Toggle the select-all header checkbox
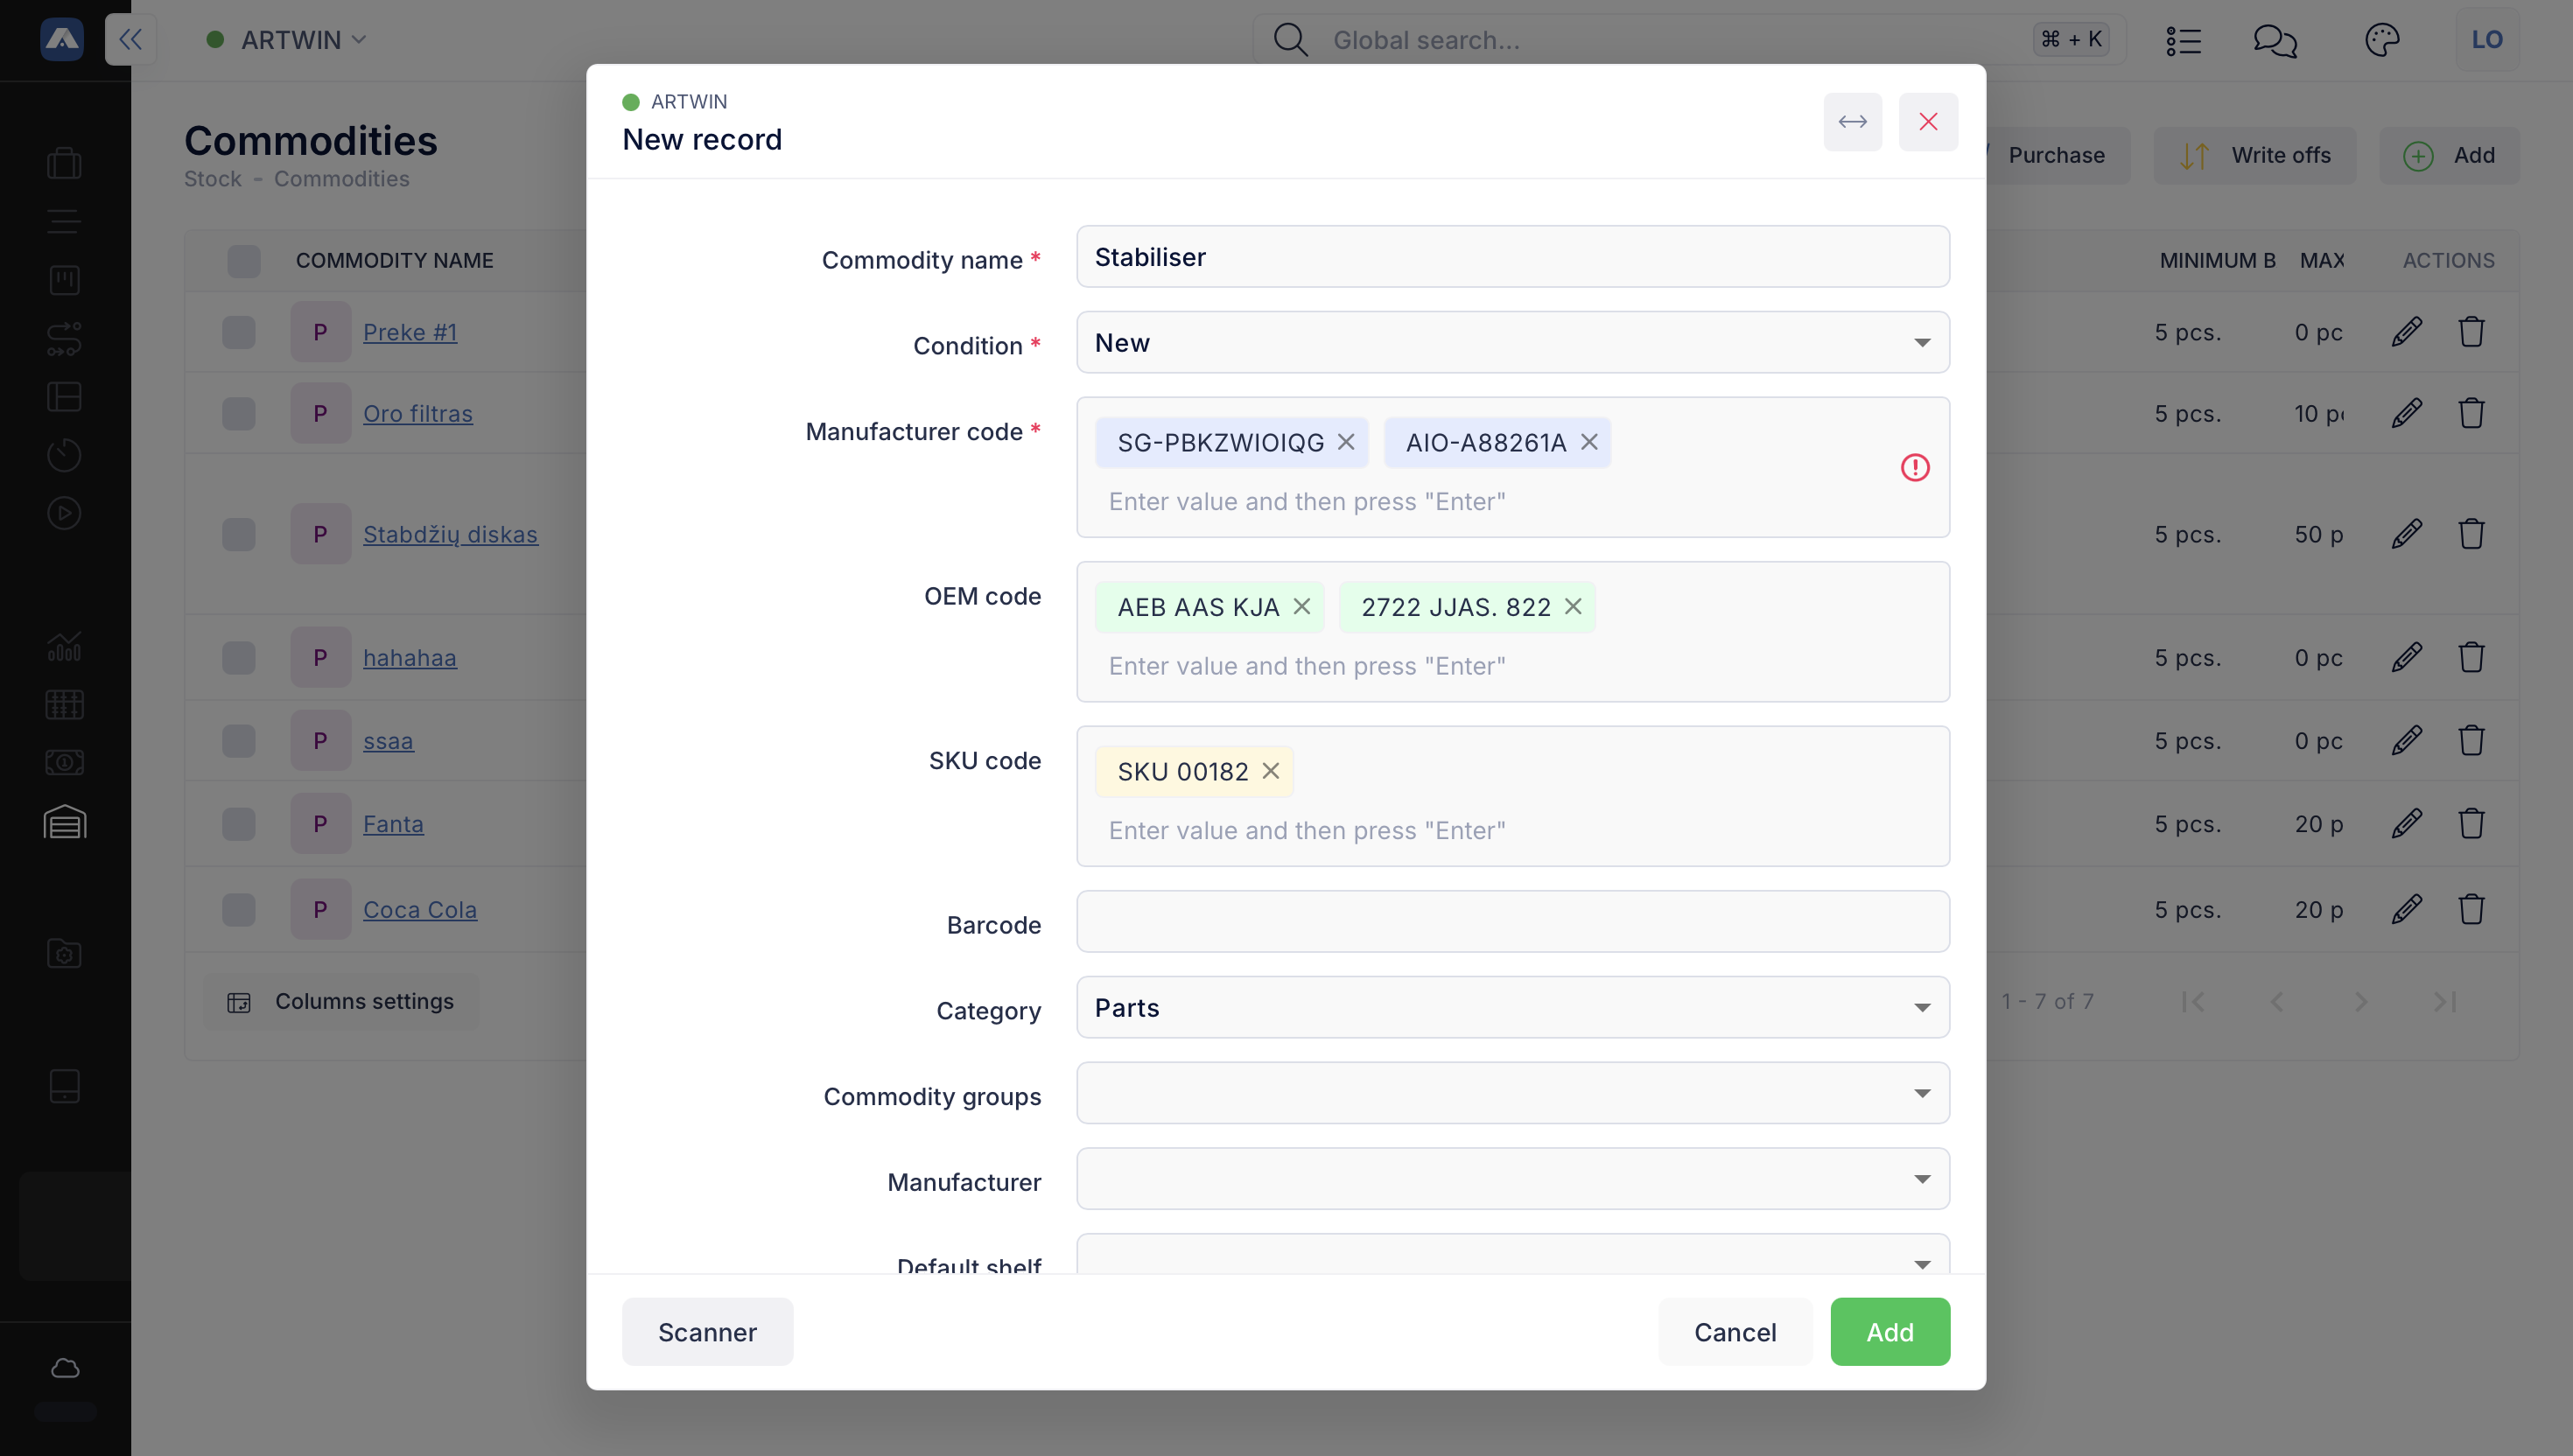Viewport: 2573px width, 1456px height. tap(244, 261)
